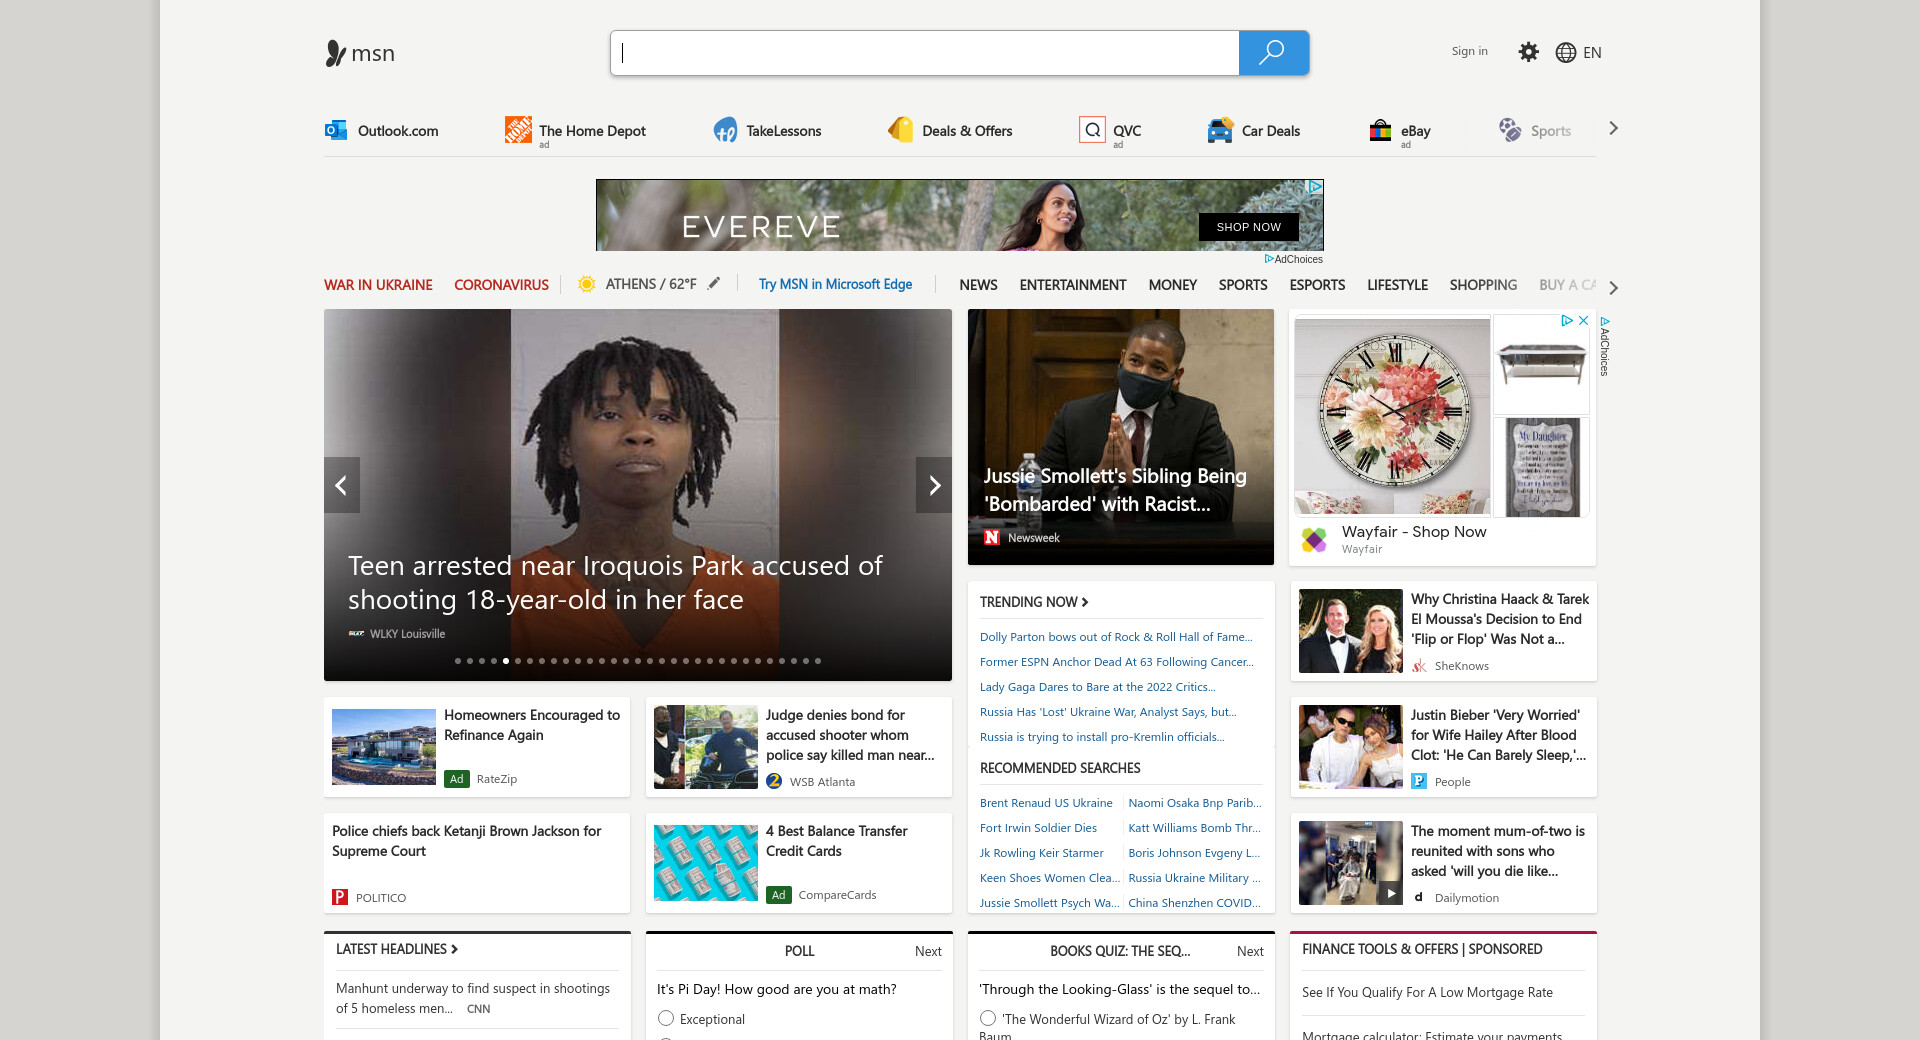Select the ESPORTS menu item
The image size is (1920, 1040).
click(1317, 285)
